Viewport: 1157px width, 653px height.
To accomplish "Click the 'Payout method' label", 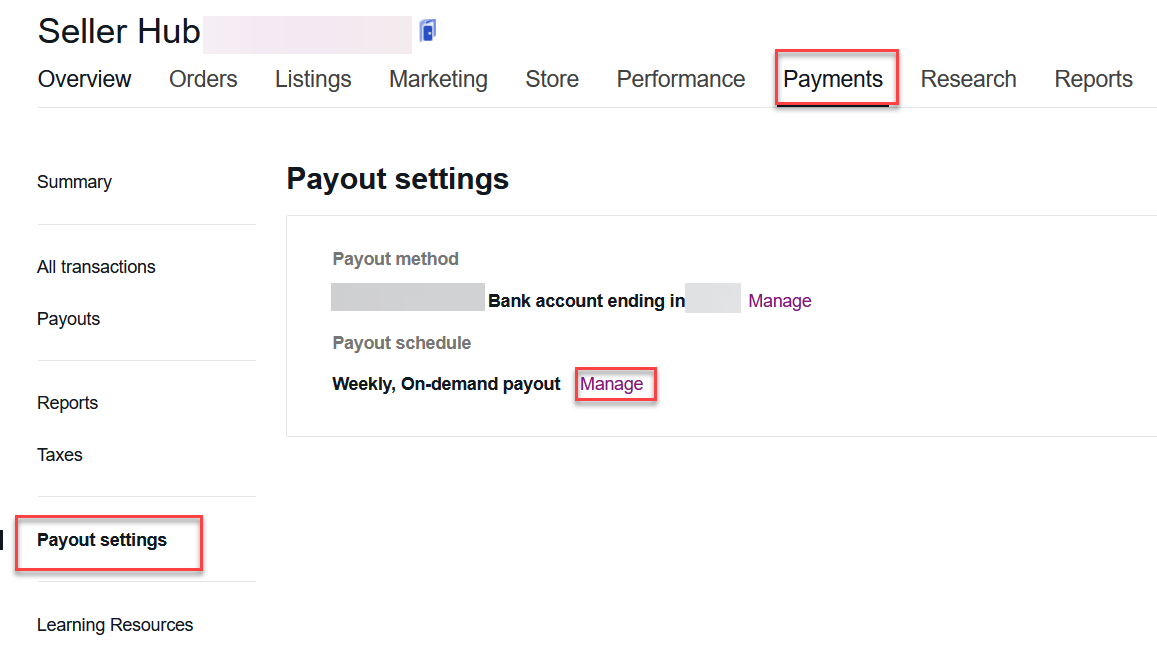I will 396,259.
